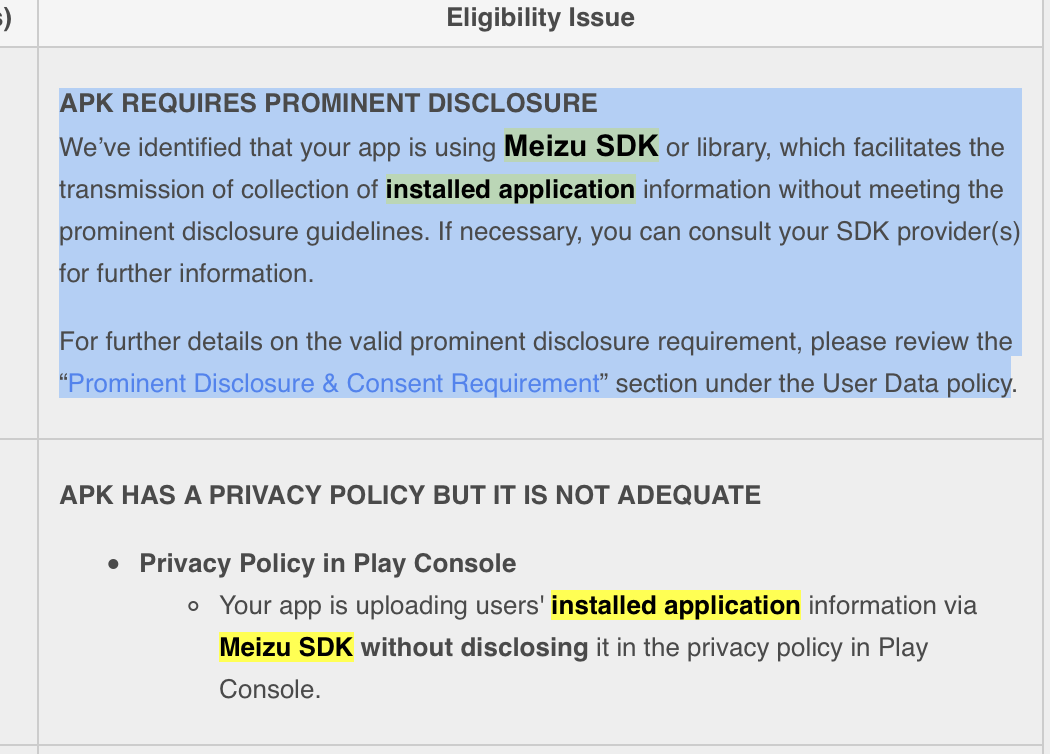The height and width of the screenshot is (754, 1050).
Task: Click the APK REQUIRES PROMINENT DISCLOSURE heading
Action: (328, 103)
